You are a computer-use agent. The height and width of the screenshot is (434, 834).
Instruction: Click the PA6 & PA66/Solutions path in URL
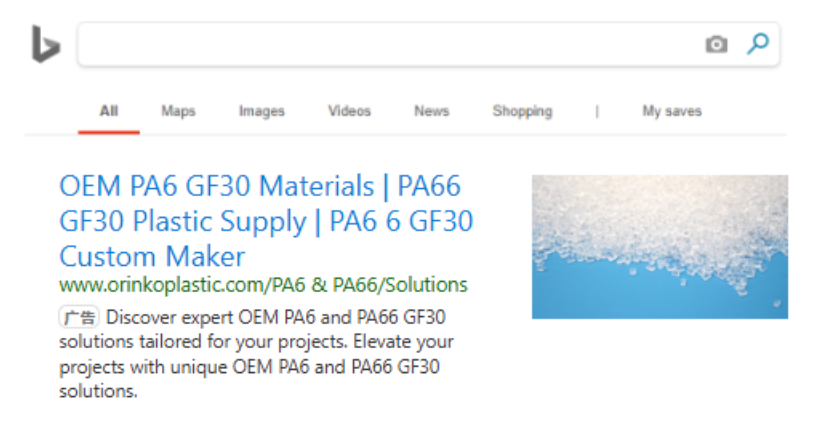370,285
